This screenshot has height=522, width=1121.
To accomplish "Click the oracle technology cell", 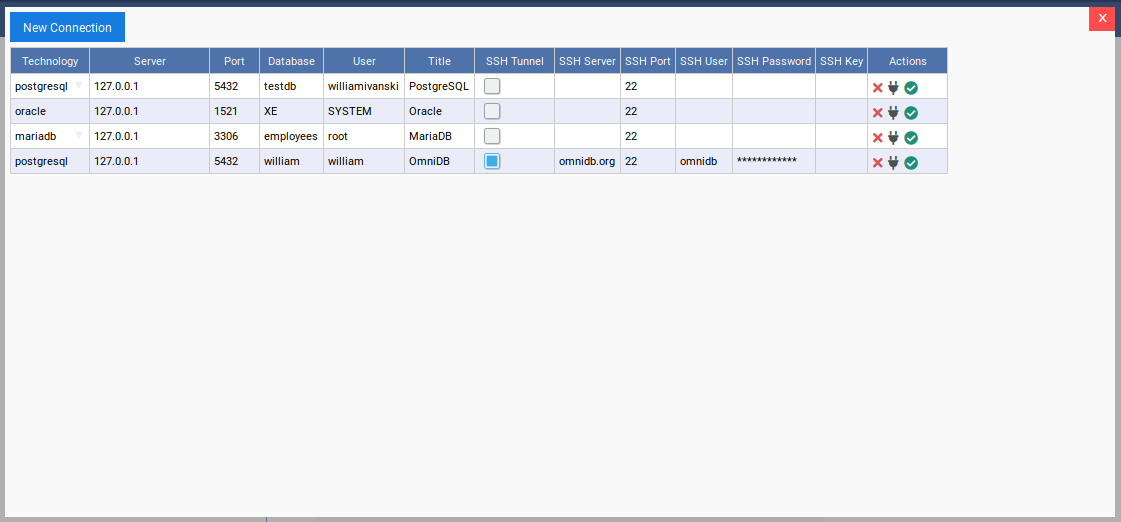I will (x=50, y=111).
